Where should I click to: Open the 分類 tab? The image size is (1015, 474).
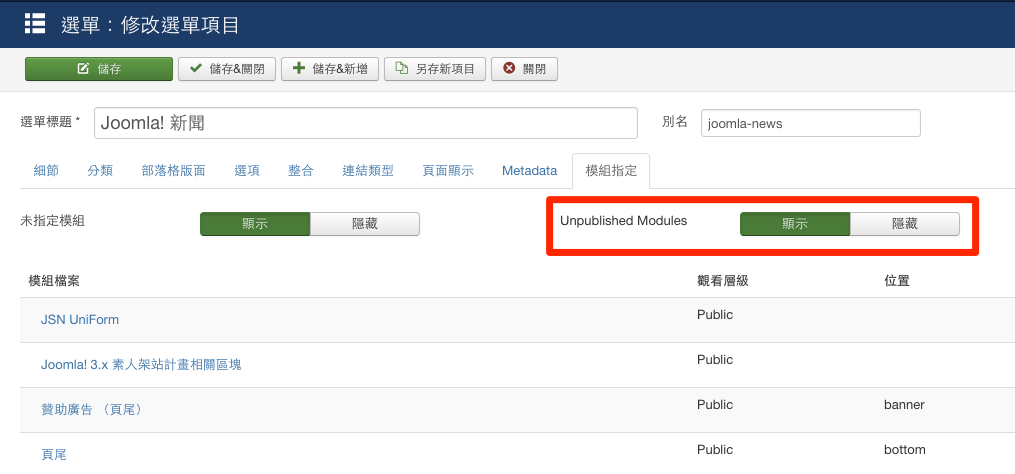tap(100, 171)
